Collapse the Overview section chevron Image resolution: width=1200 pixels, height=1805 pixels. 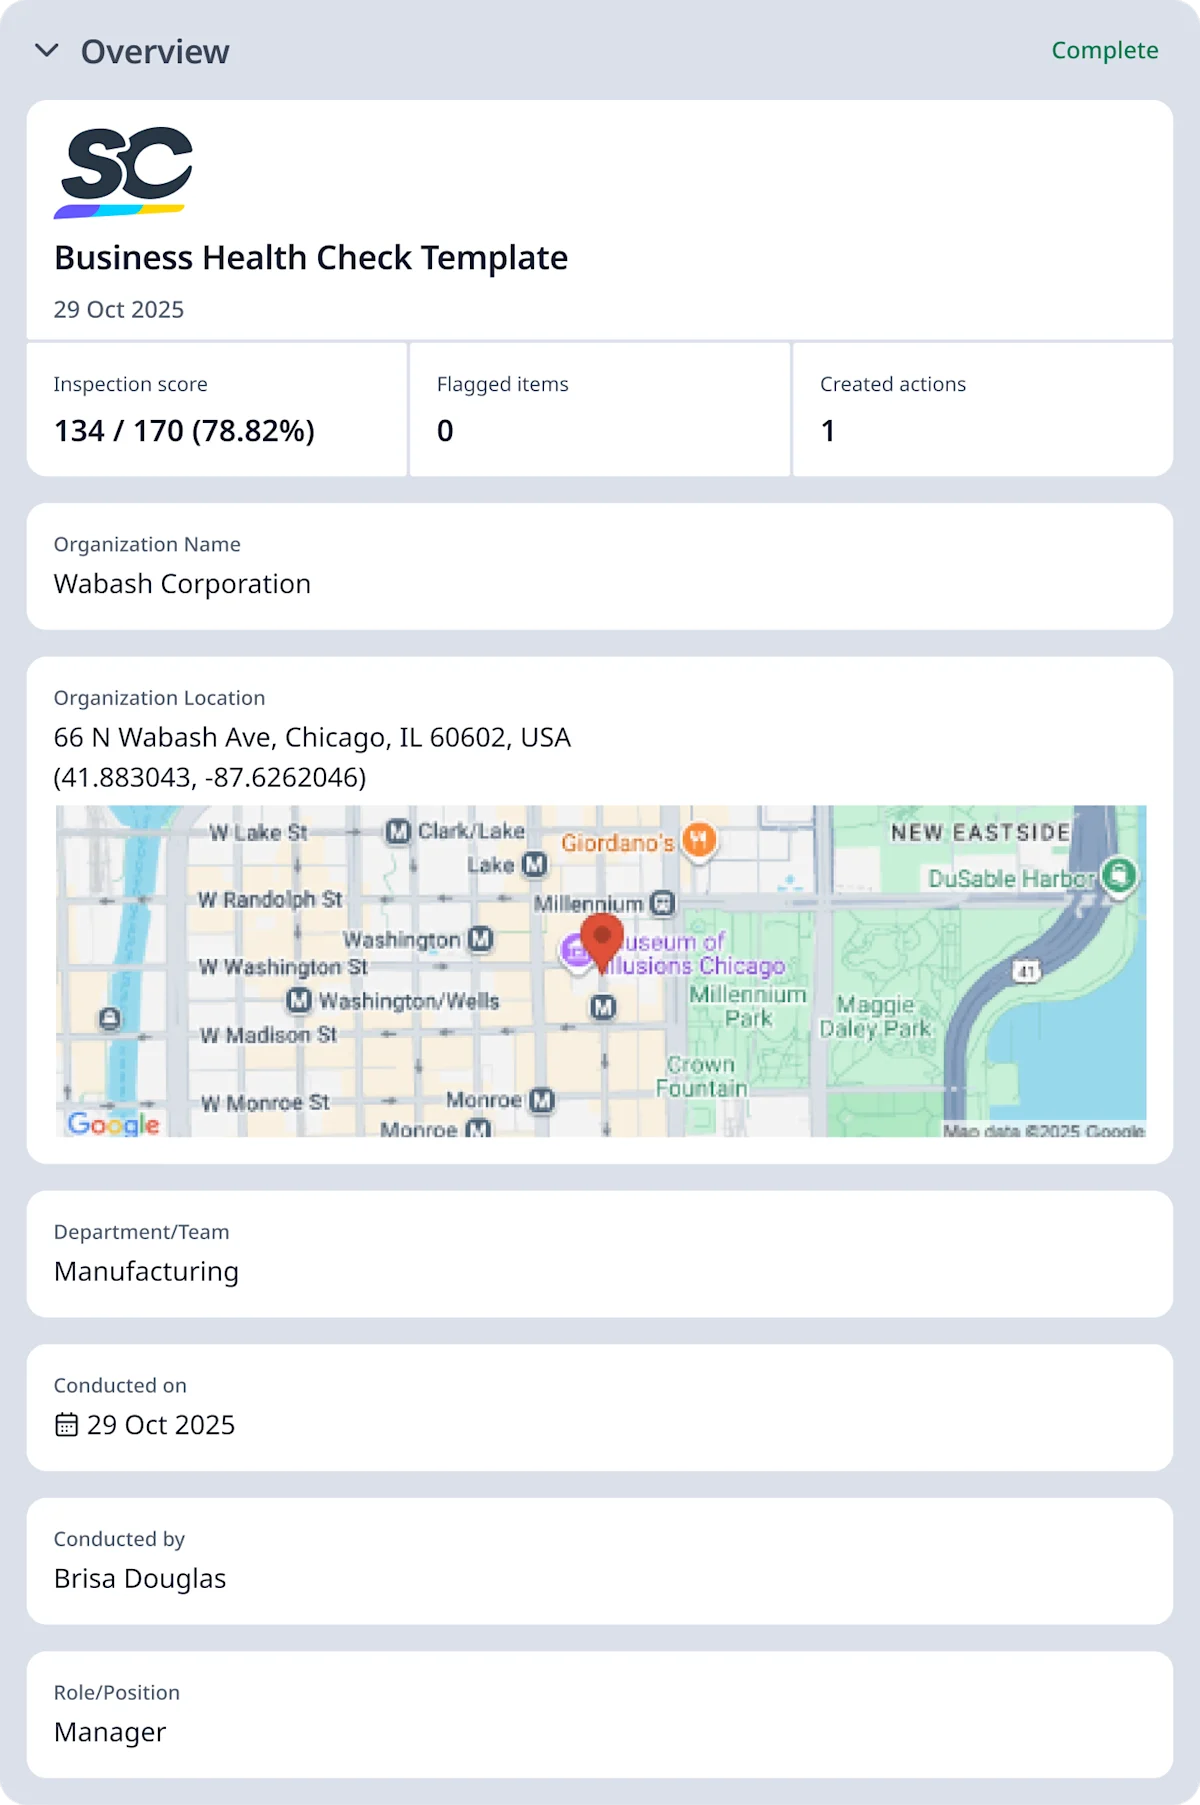pos(47,51)
